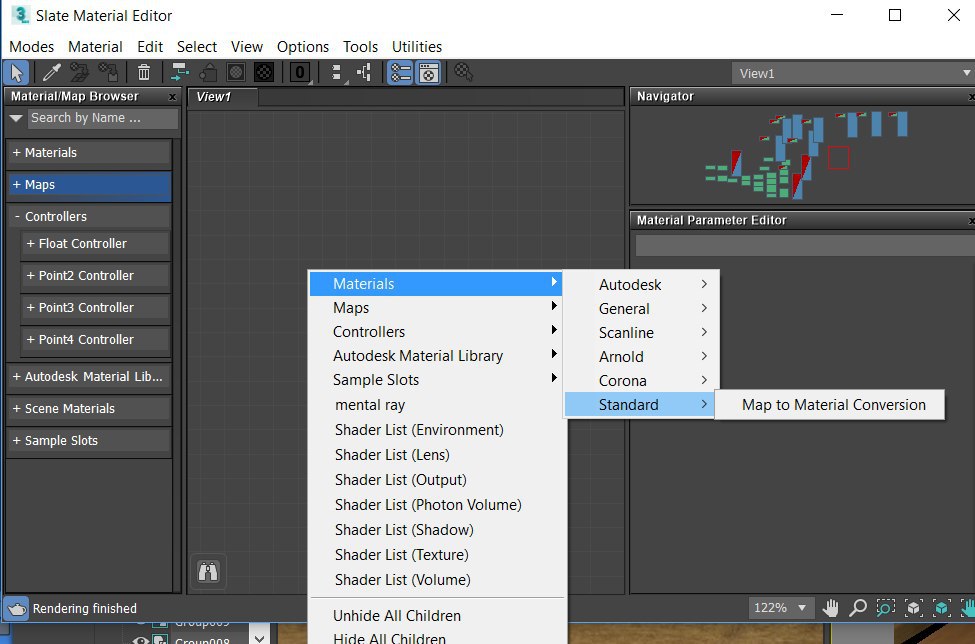Select the Zoom Region Tool icon

(x=885, y=608)
